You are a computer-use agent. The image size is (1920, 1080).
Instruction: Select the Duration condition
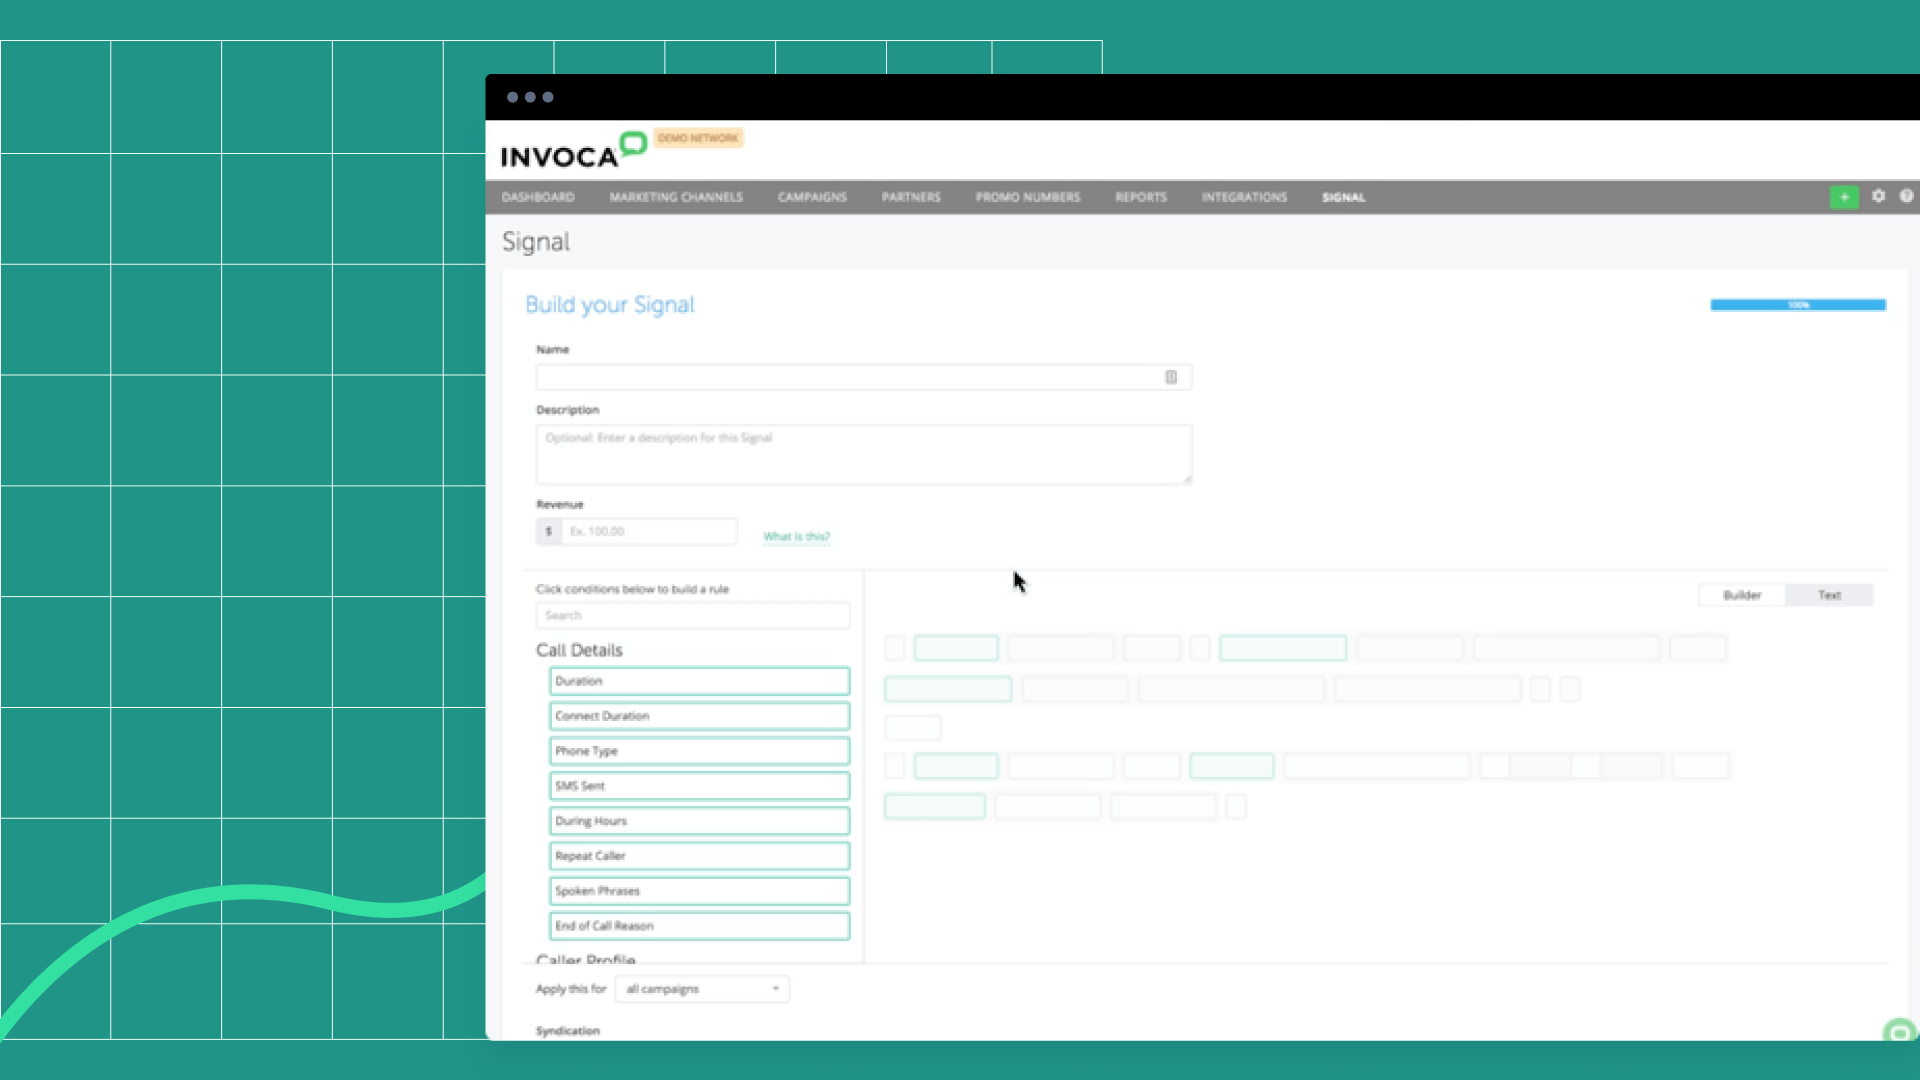pyautogui.click(x=699, y=681)
